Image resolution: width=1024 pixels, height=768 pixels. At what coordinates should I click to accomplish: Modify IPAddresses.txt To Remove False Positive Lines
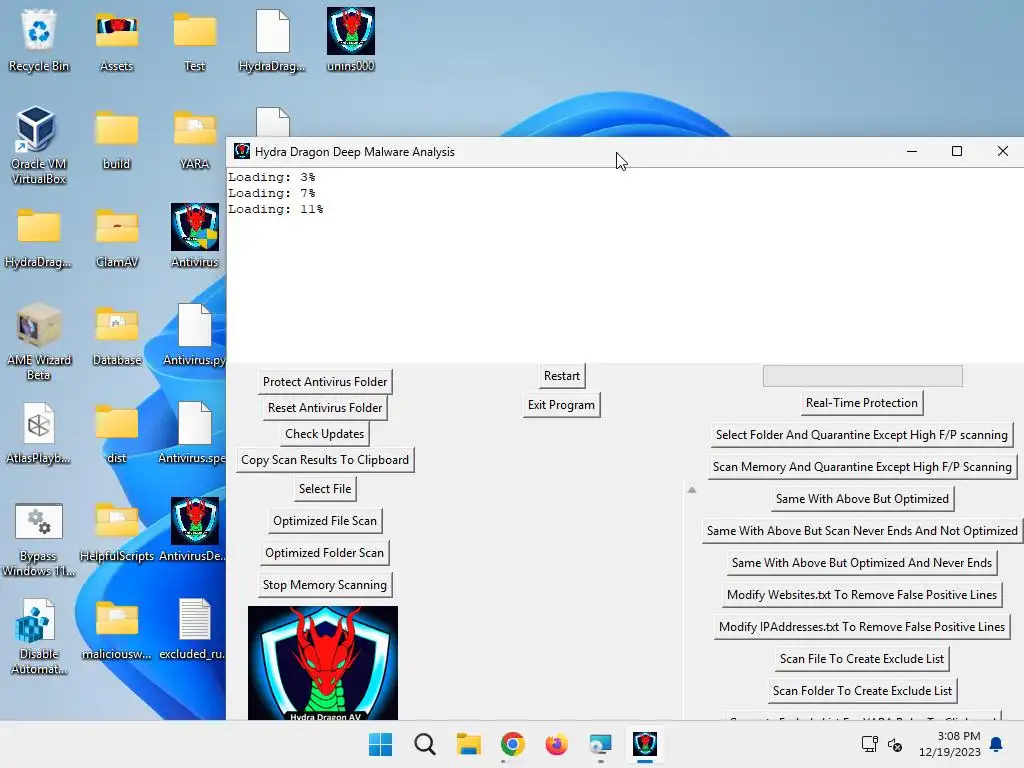point(862,627)
